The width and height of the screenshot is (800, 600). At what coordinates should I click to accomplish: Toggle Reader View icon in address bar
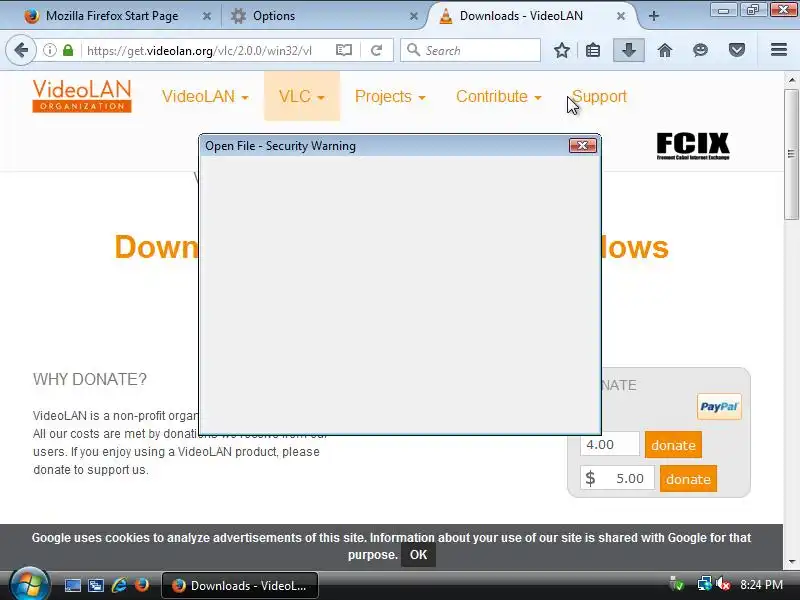(x=344, y=50)
